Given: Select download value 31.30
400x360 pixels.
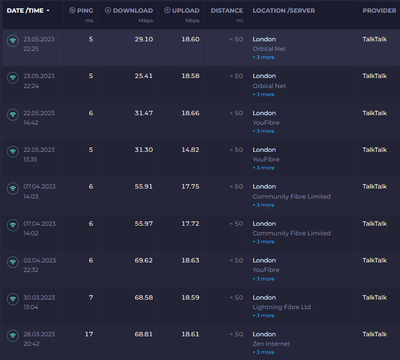Looking at the screenshot, I should [144, 150].
